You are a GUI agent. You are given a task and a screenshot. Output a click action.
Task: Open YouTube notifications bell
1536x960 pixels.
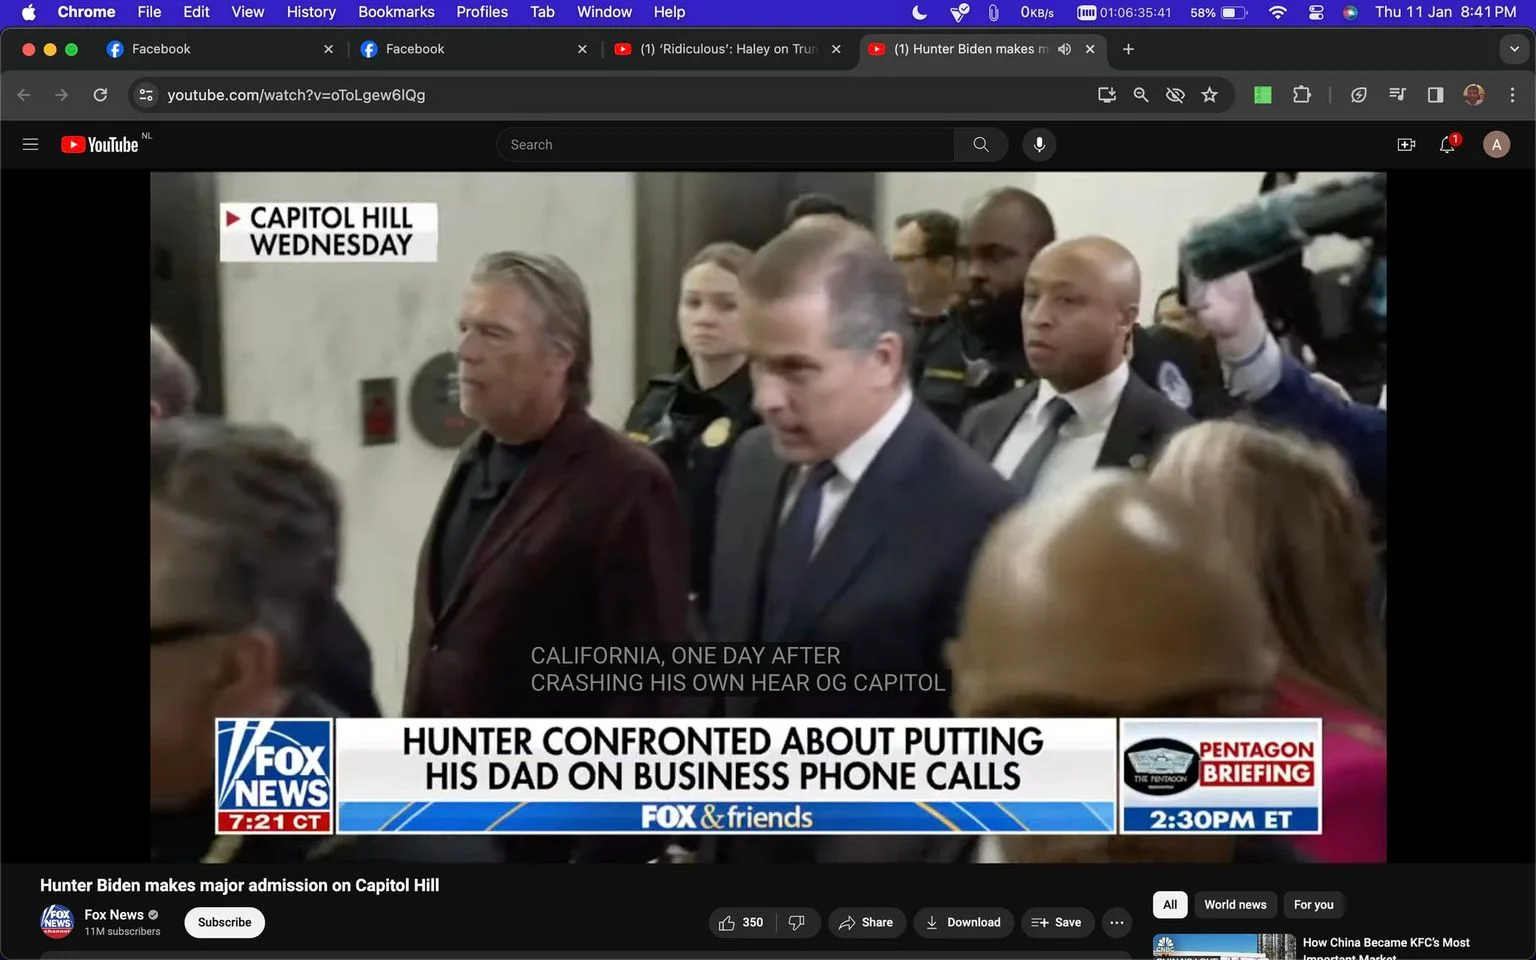tap(1447, 145)
